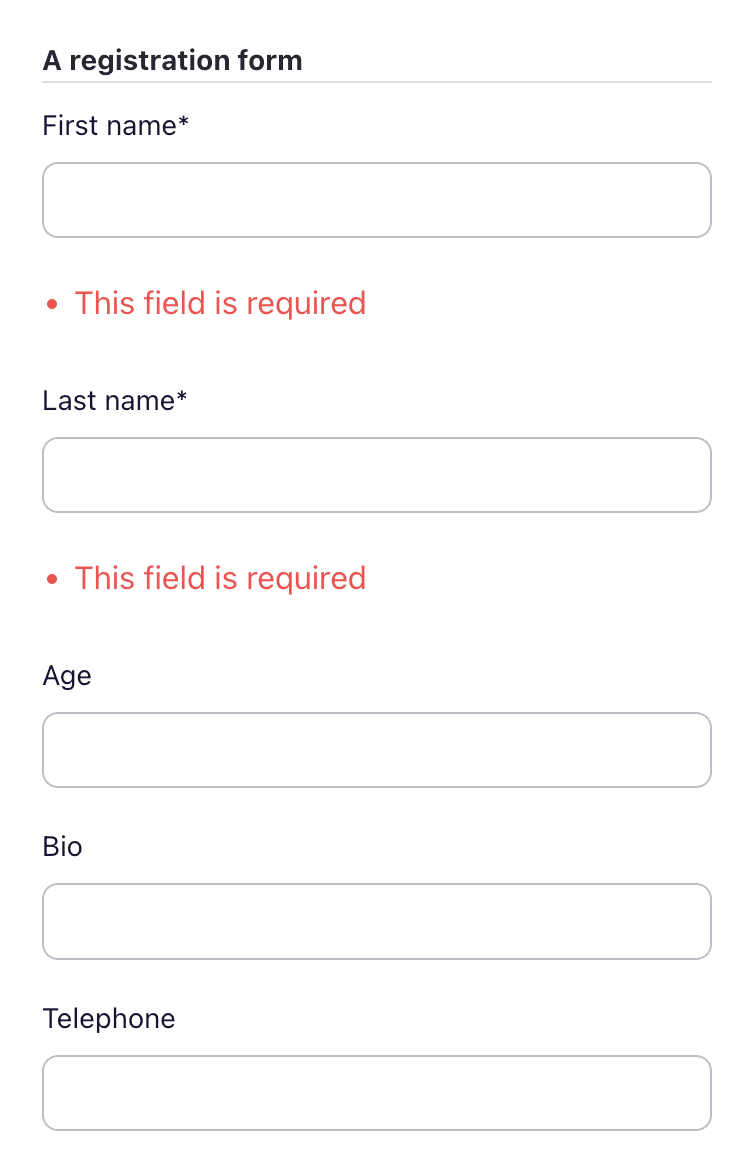The width and height of the screenshot is (754, 1174).
Task: Click the 'A registration form' heading
Action: coord(172,61)
